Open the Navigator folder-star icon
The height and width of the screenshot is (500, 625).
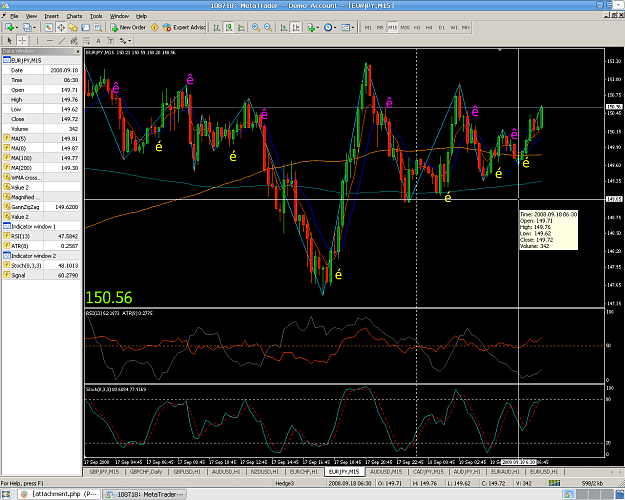tap(73, 27)
